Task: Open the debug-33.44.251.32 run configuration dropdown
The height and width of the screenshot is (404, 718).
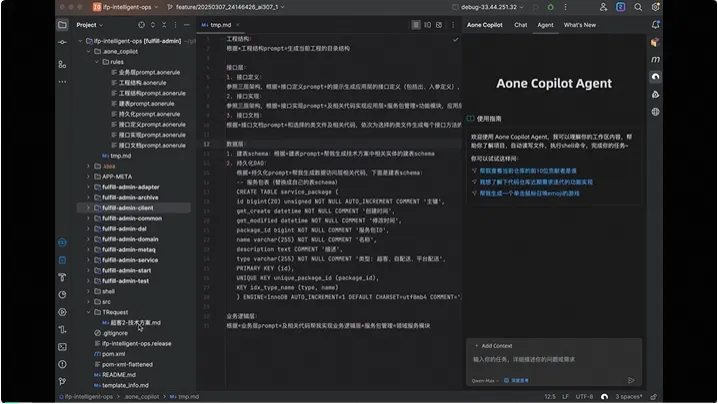Action: pyautogui.click(x=488, y=7)
